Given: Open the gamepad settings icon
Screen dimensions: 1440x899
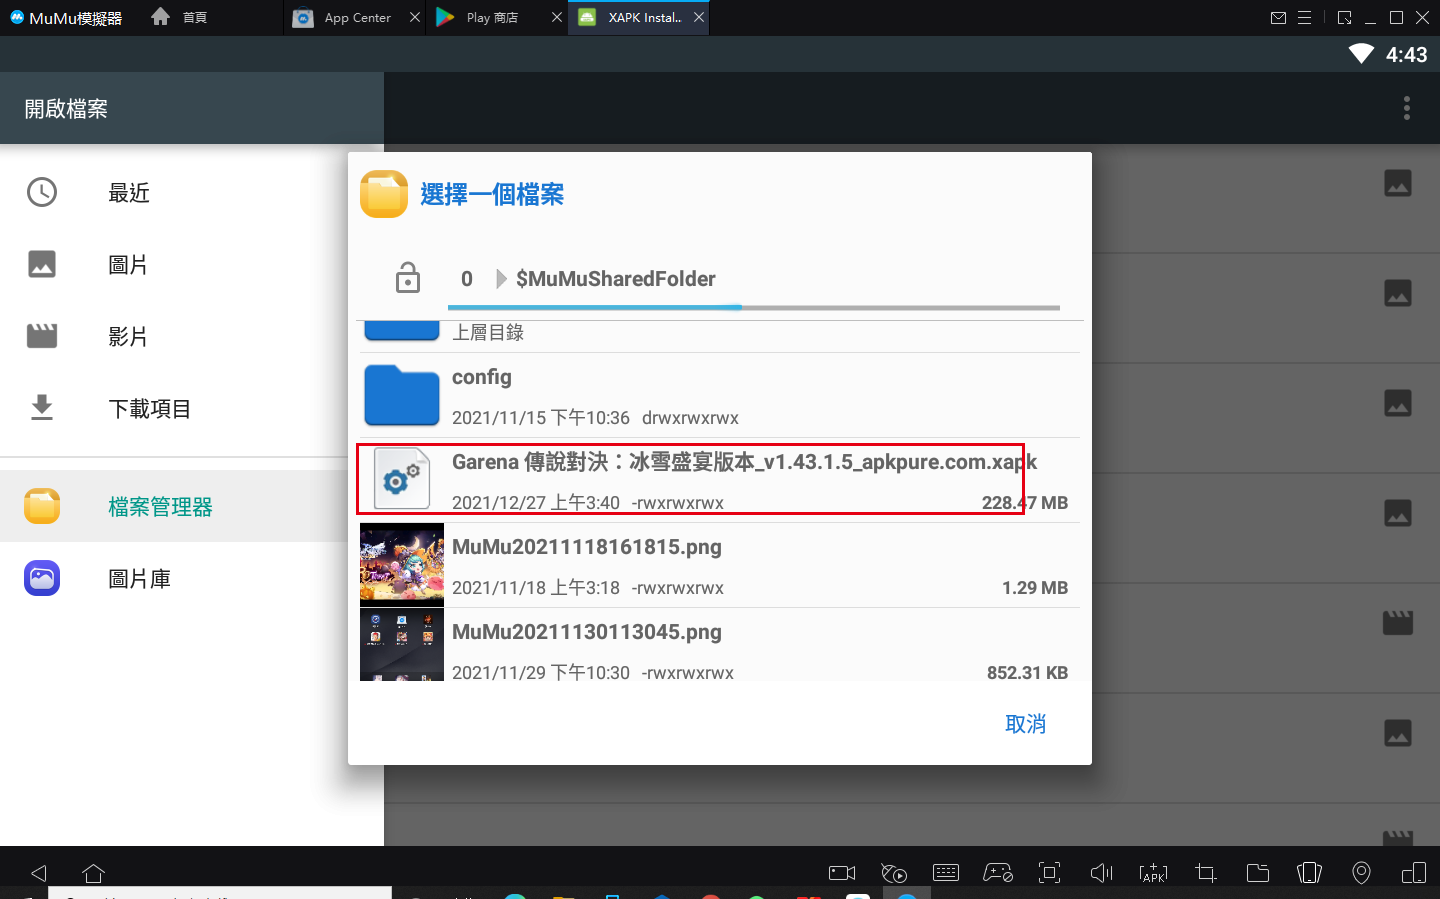Looking at the screenshot, I should [998, 873].
